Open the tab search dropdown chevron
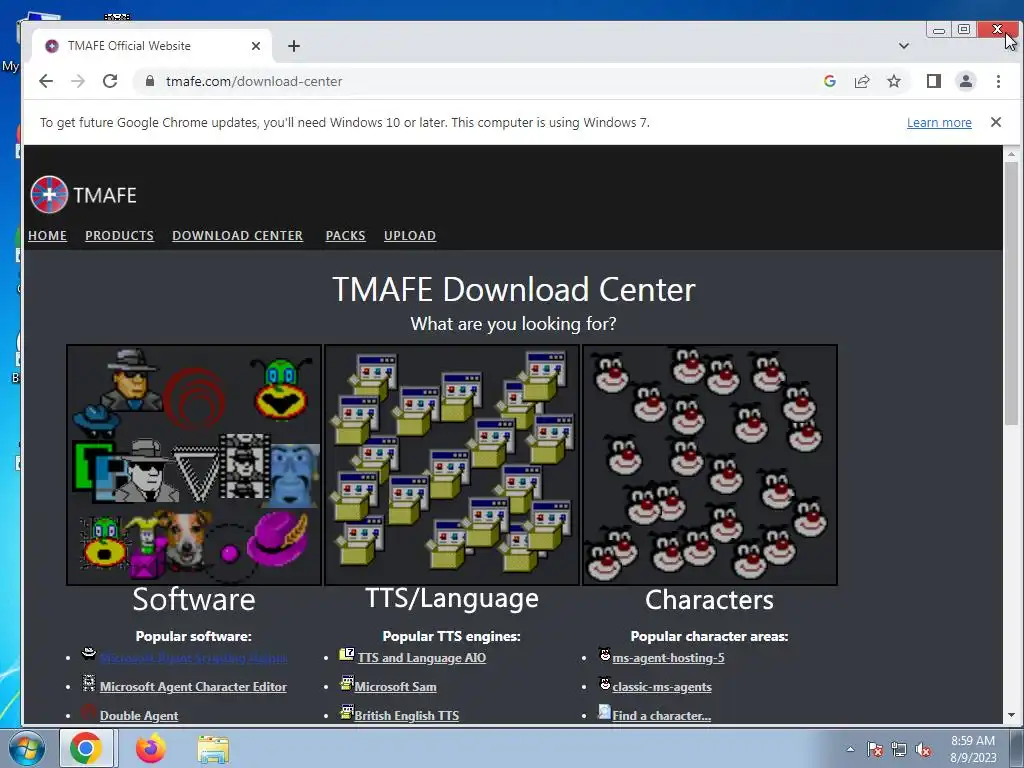1024x768 pixels. [904, 46]
